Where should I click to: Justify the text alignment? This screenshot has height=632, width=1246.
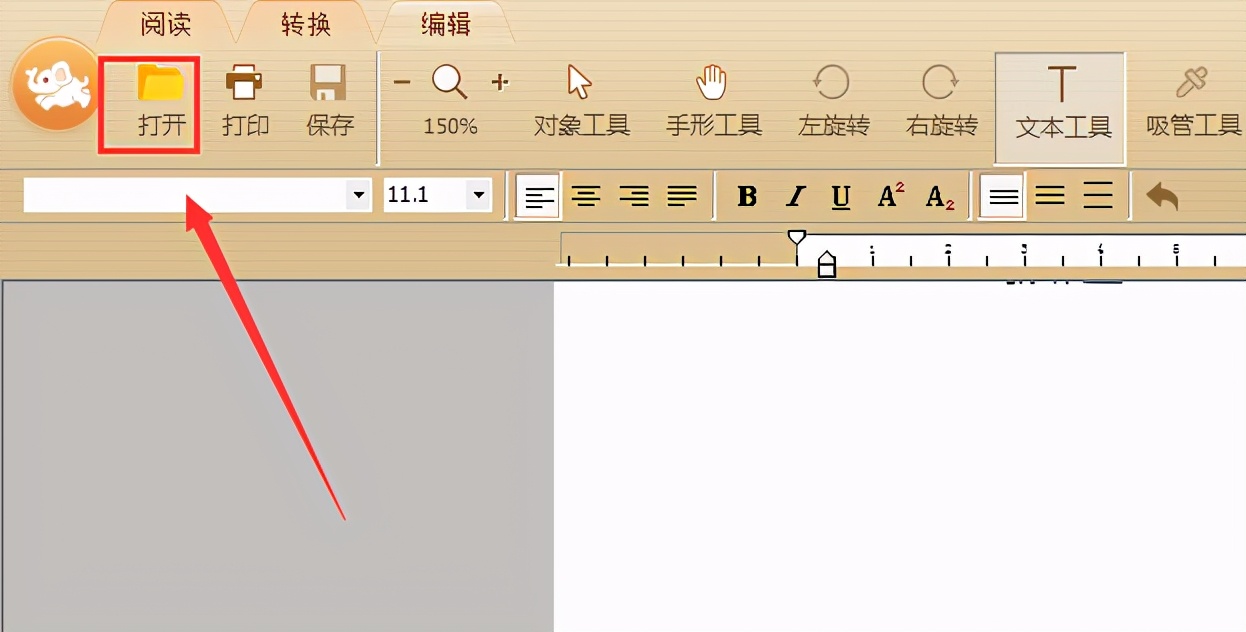pos(682,196)
